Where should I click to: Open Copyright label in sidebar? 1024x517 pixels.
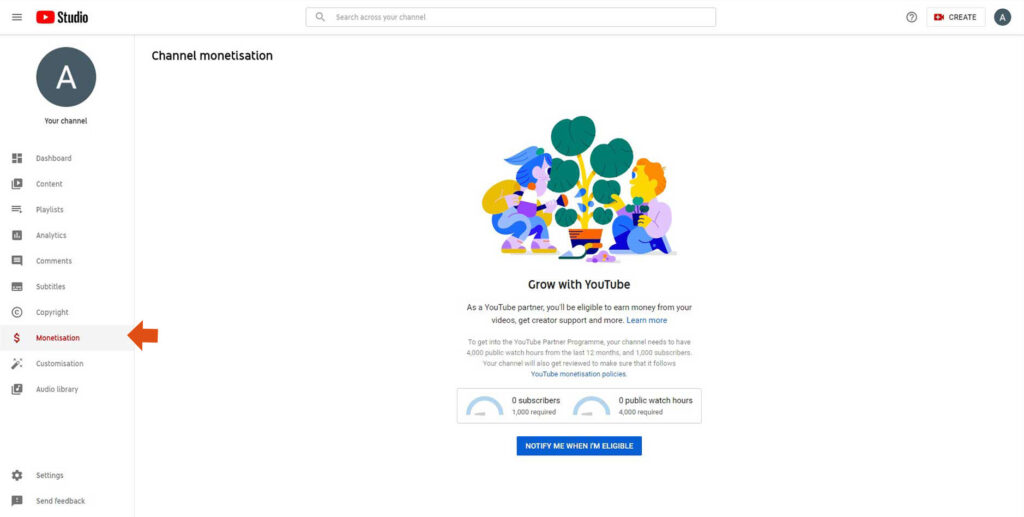(x=52, y=312)
